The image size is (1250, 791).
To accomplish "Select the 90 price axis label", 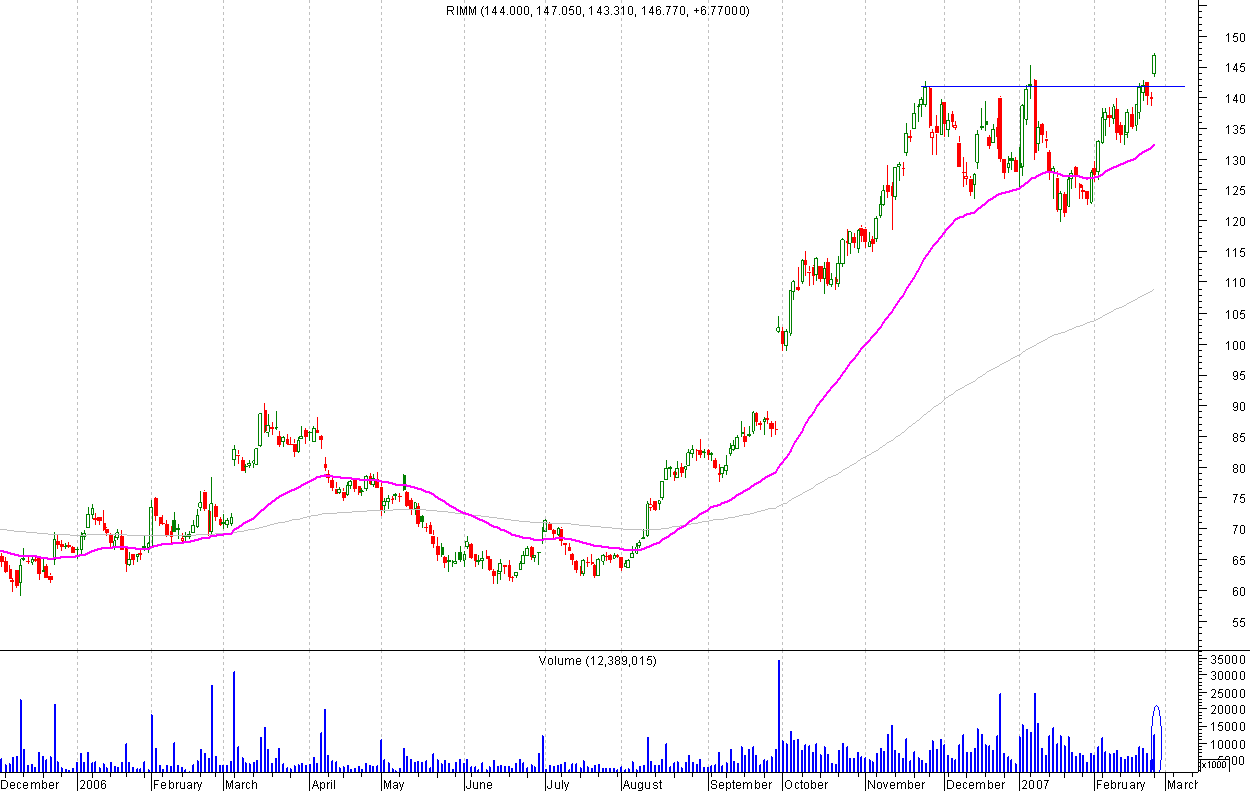I will point(1237,407).
